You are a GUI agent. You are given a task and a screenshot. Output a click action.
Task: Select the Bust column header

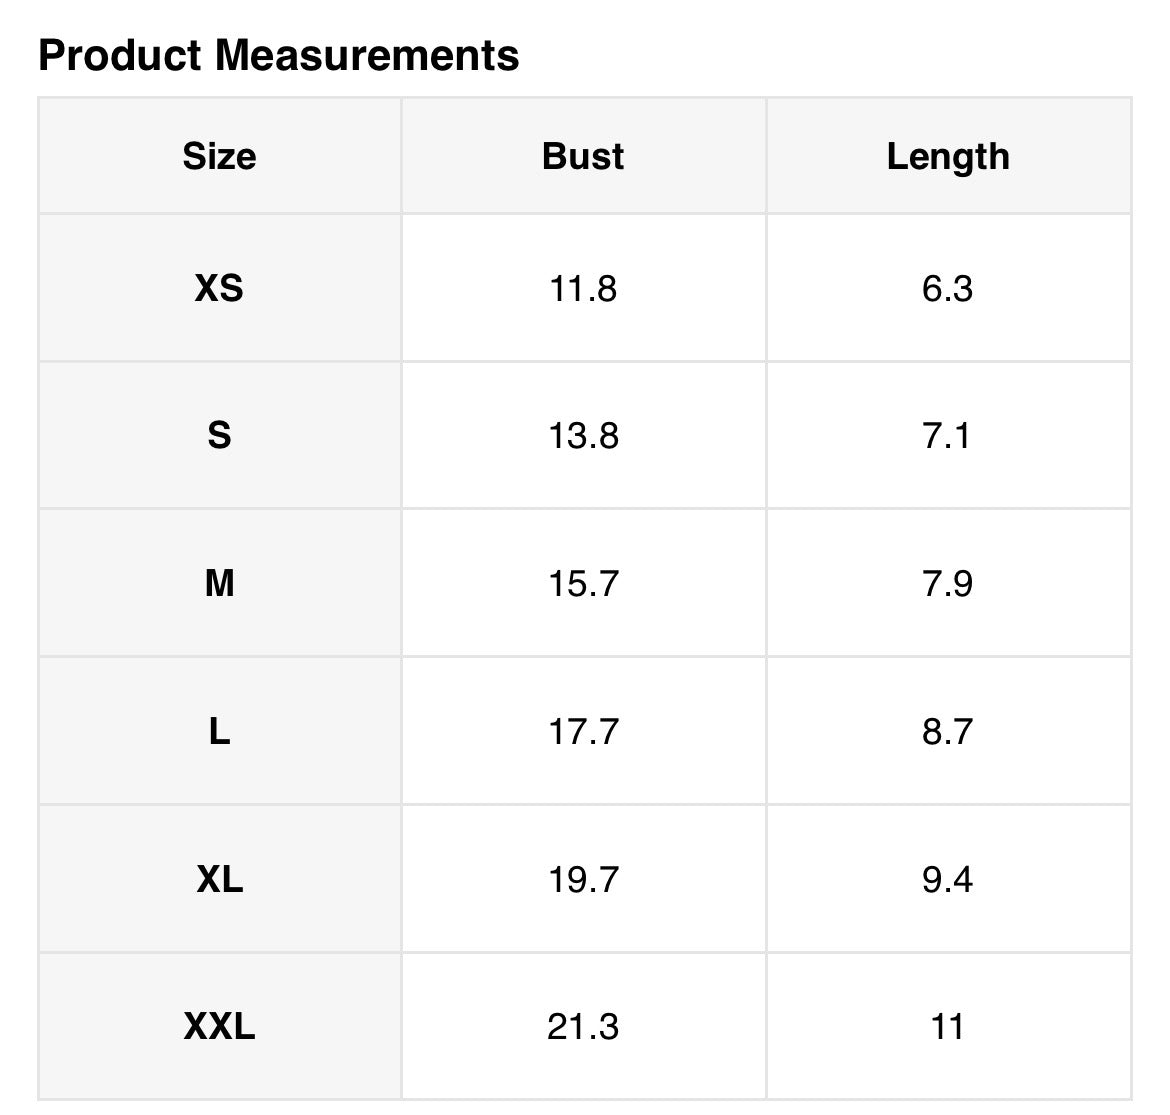click(x=583, y=156)
